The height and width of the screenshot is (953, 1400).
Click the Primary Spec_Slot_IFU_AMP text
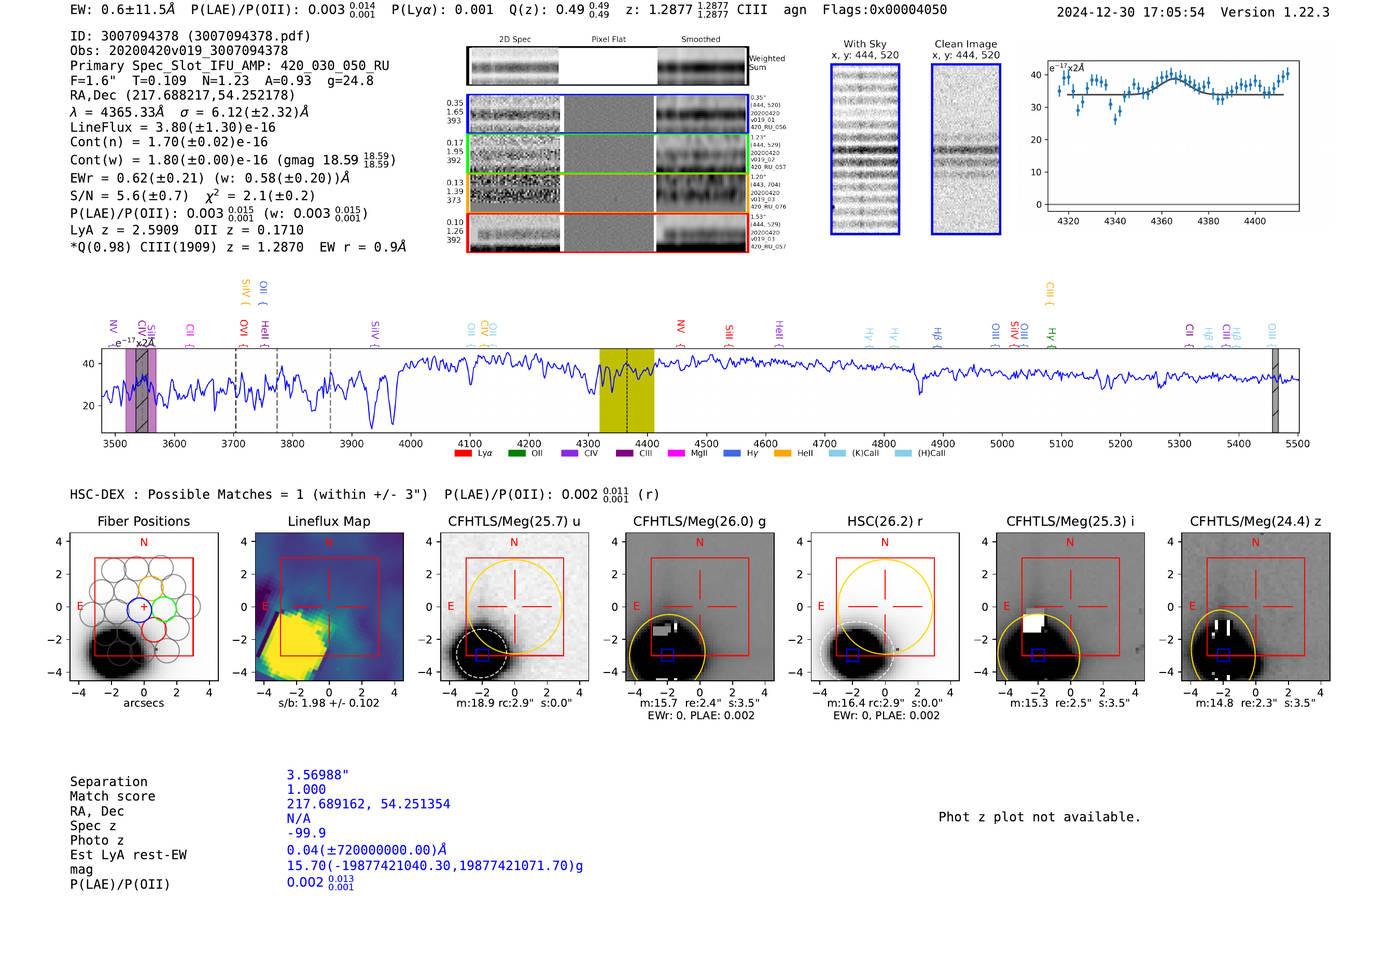[x=230, y=65]
